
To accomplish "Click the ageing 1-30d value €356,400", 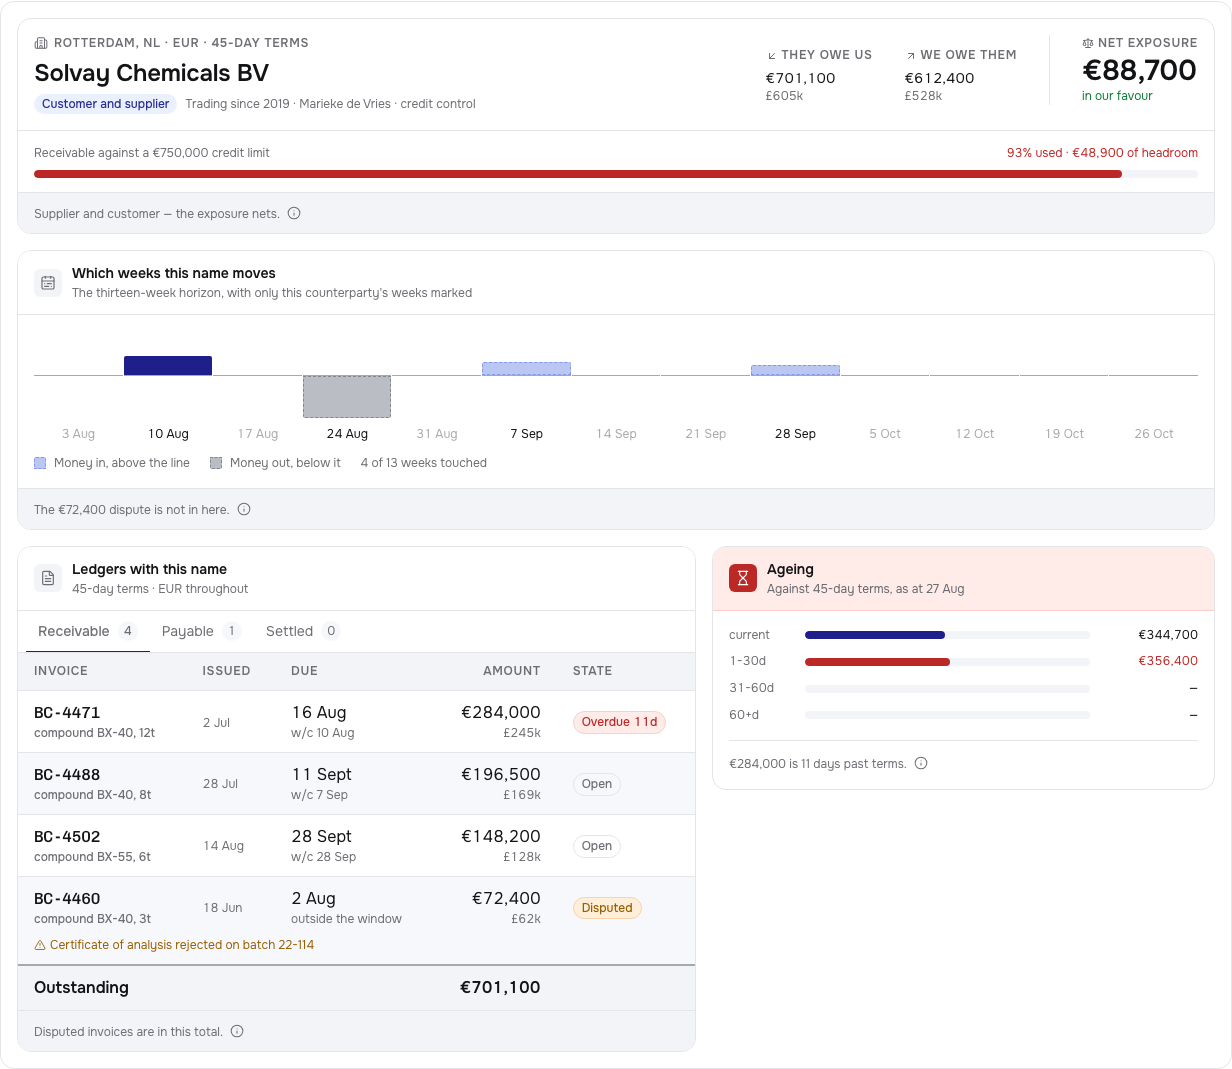I will point(1168,661).
